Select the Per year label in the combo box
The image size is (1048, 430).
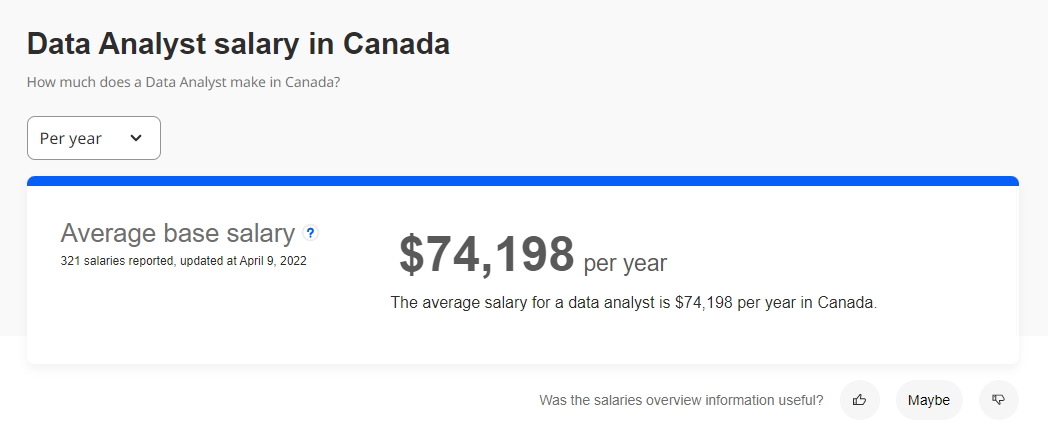pos(71,138)
